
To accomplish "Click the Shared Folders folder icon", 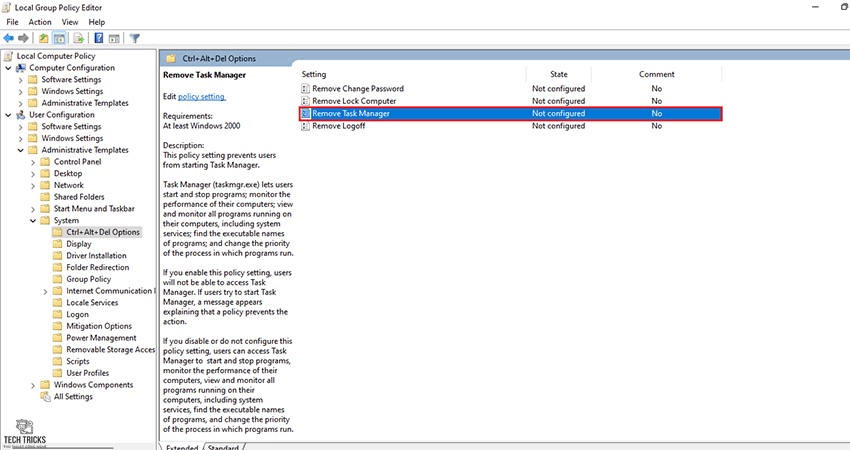I will pos(46,197).
